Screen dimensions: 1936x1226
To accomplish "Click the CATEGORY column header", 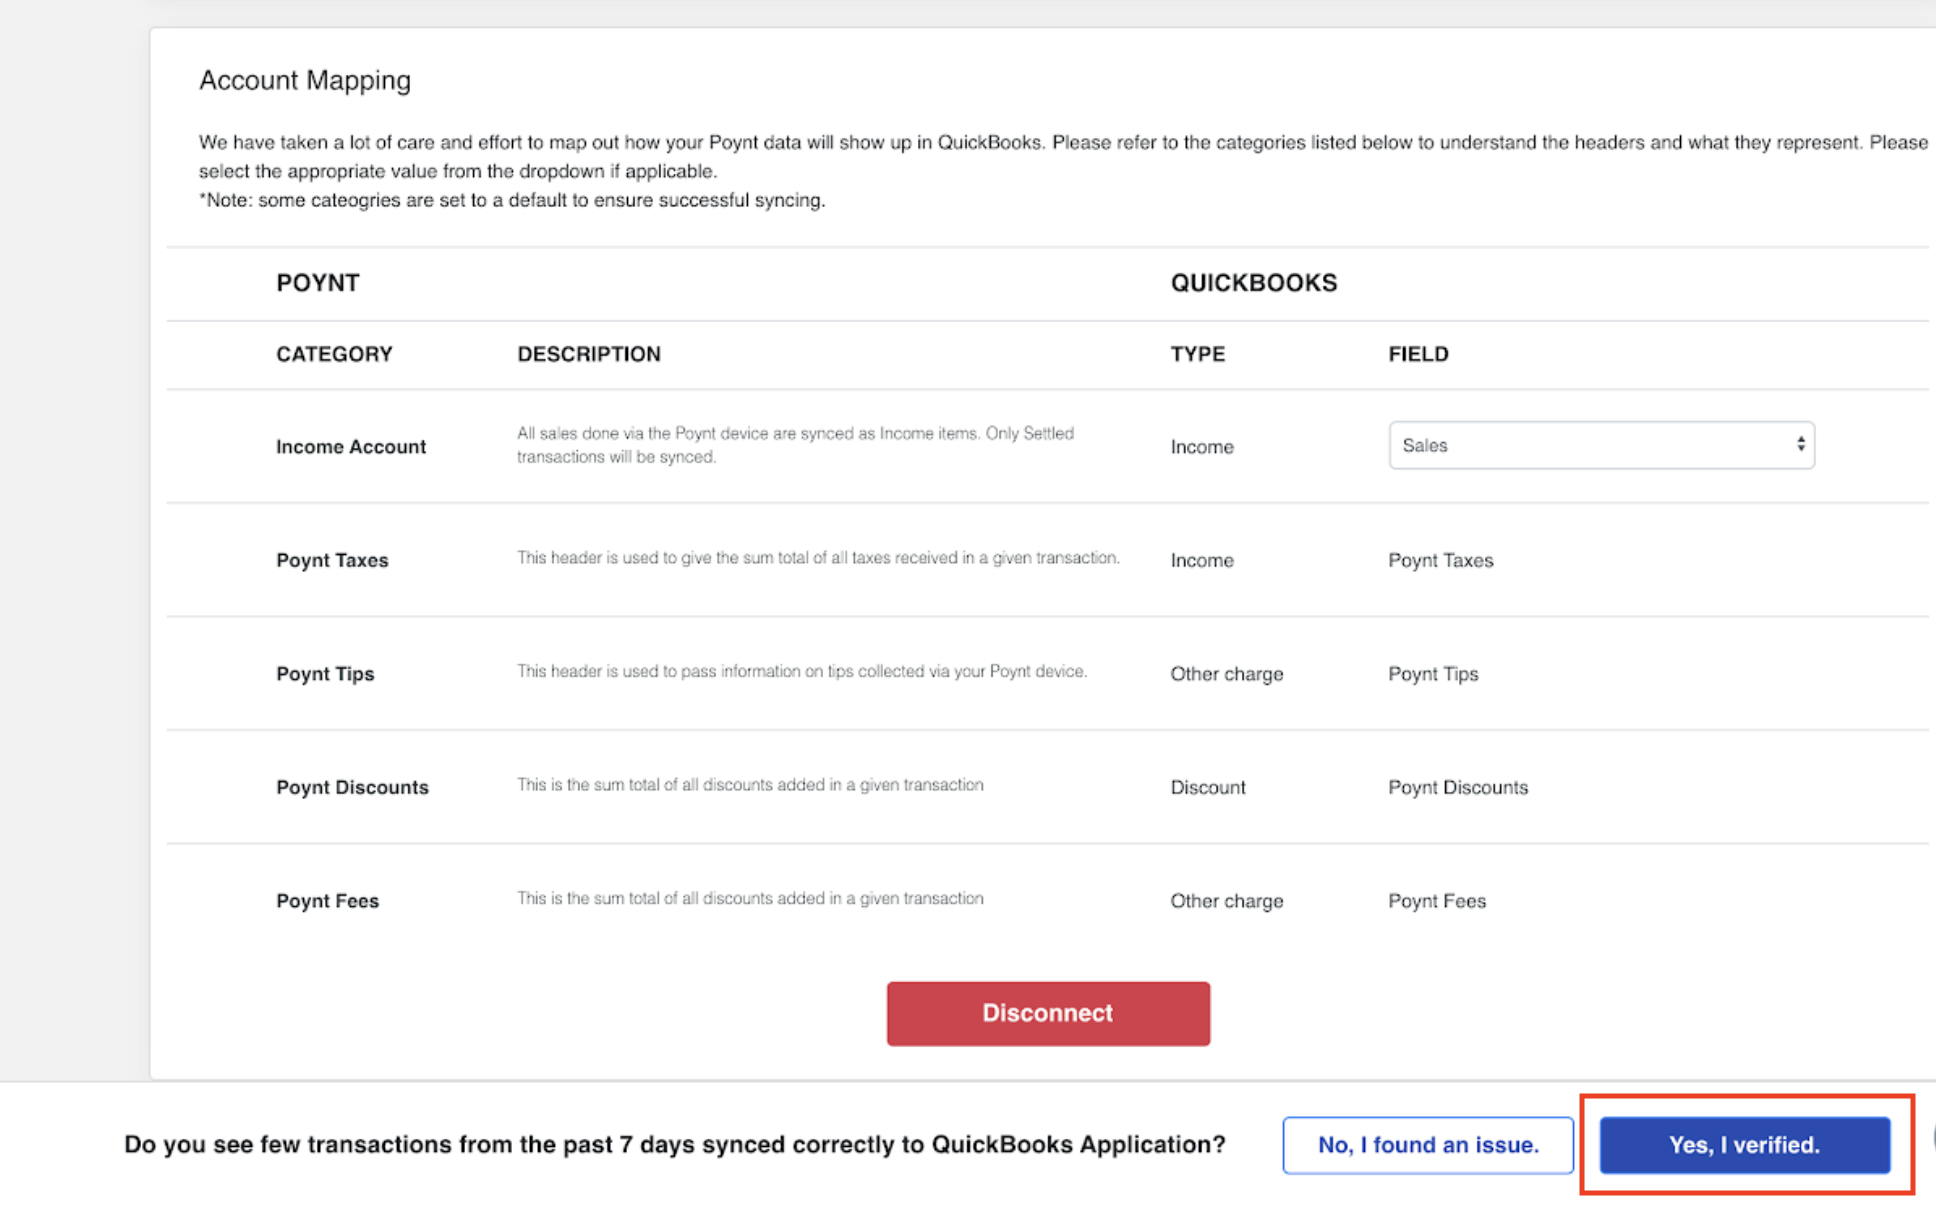I will point(334,354).
